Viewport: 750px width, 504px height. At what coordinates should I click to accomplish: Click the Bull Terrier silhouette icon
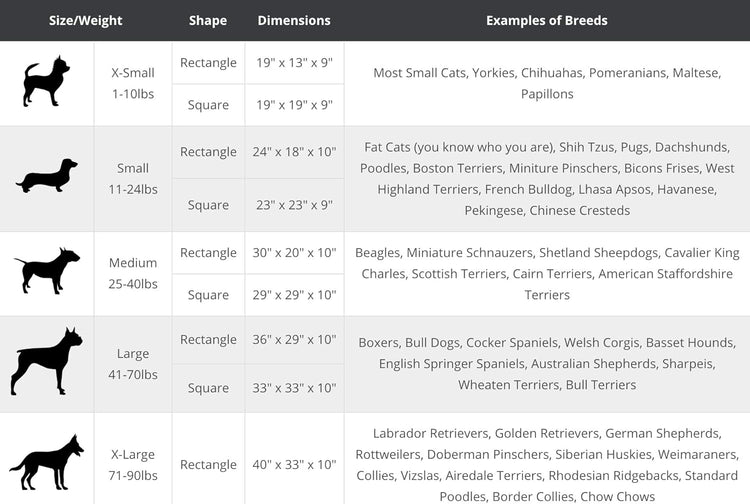47,270
